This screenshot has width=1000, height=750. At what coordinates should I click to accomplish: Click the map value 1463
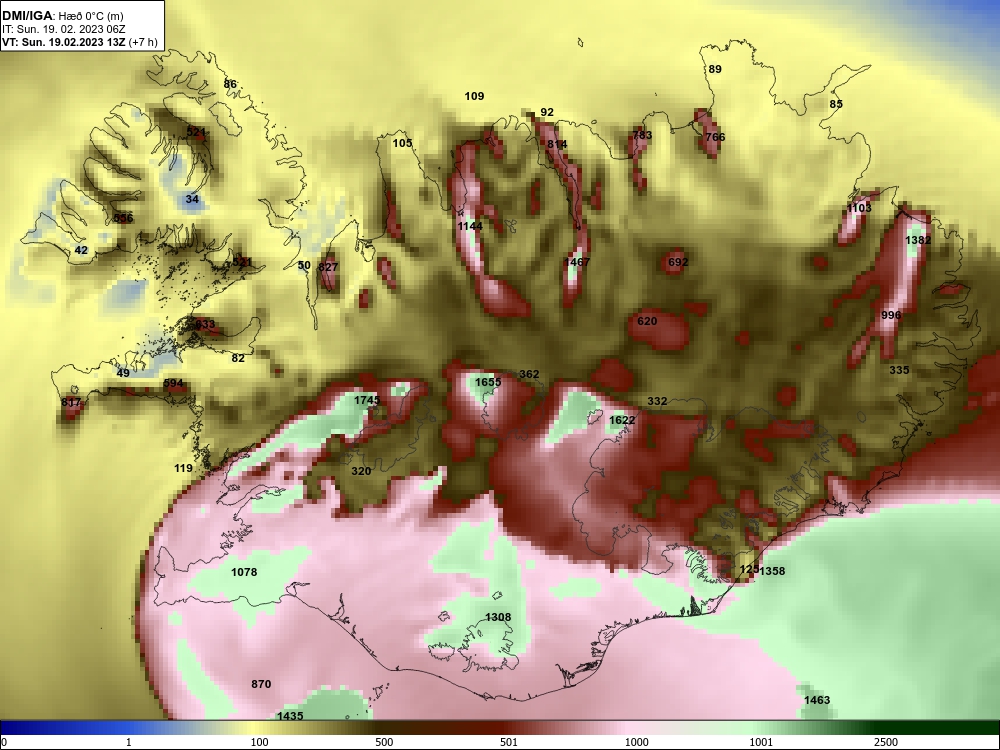coord(817,700)
